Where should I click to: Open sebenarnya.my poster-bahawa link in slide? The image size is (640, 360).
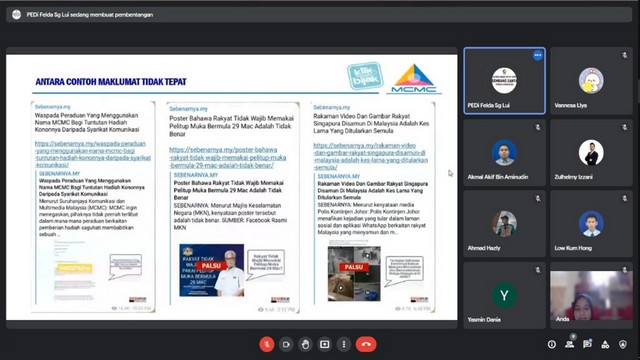pos(228,158)
